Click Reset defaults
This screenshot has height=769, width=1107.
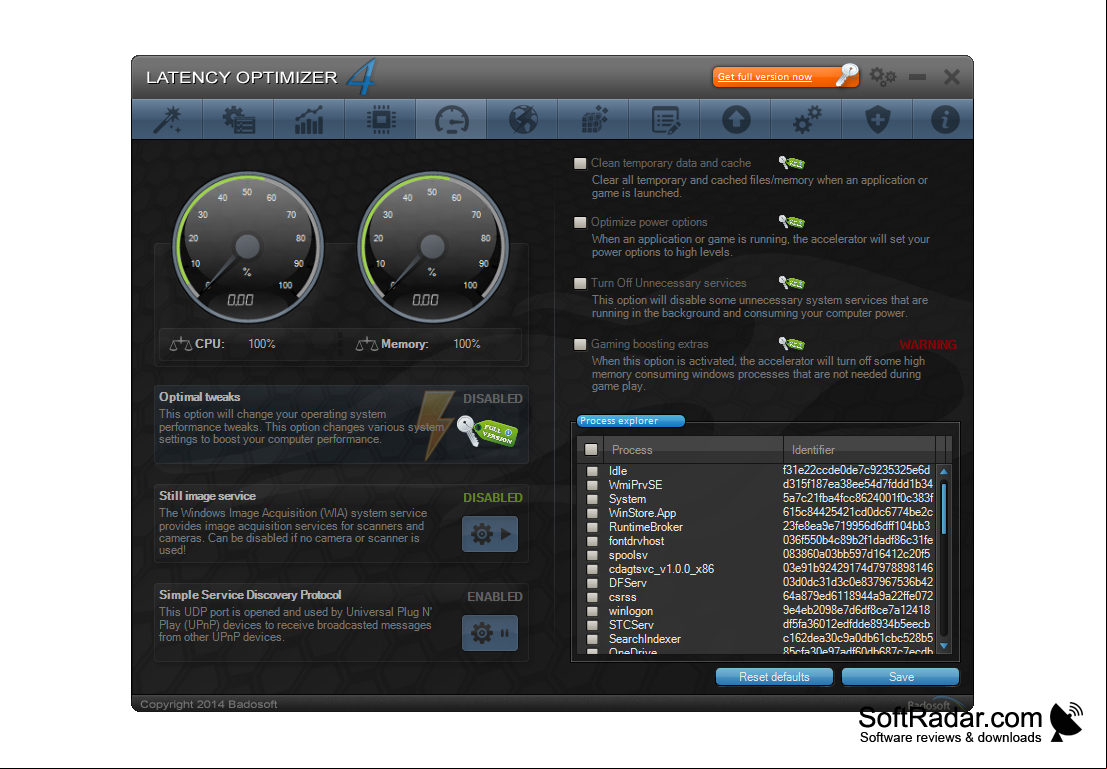pos(774,677)
